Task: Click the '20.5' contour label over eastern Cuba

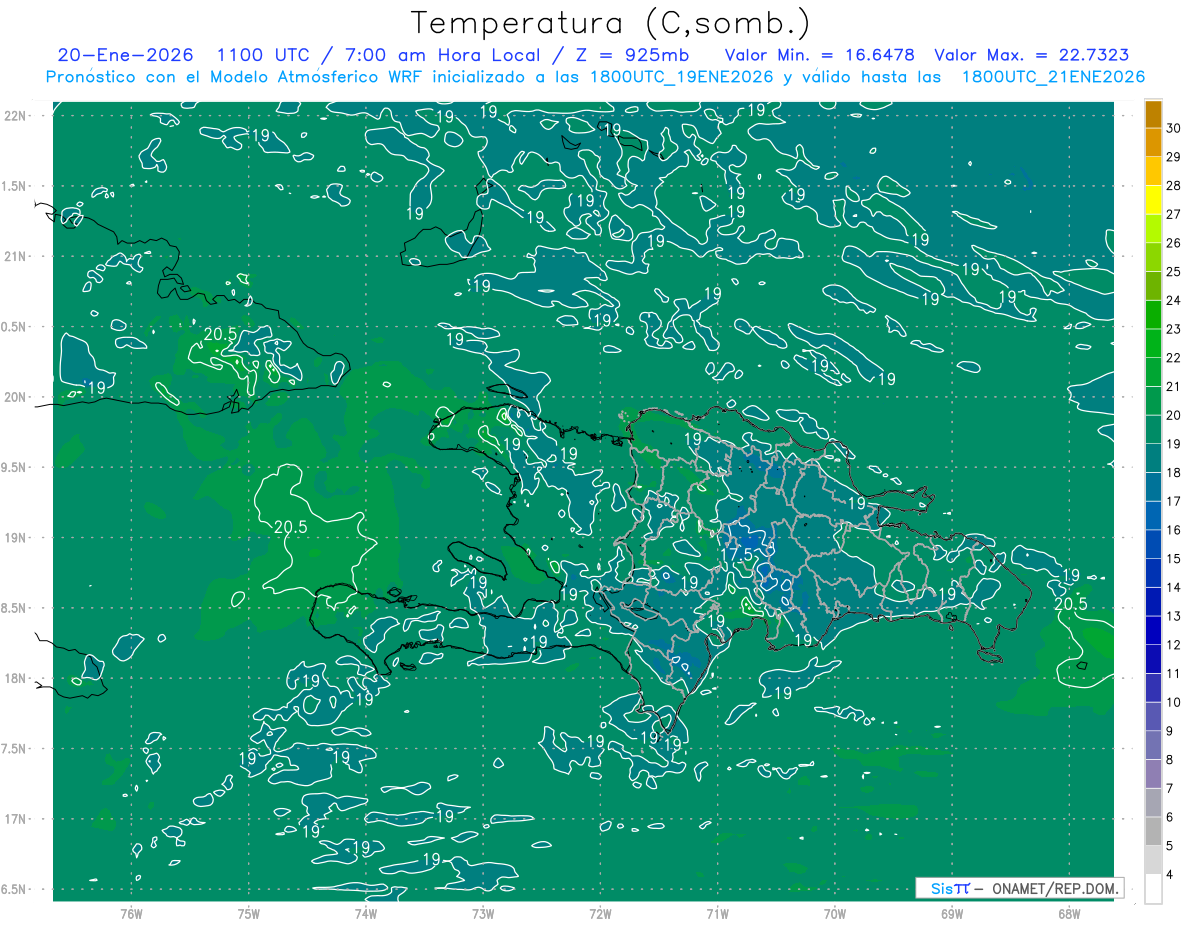Action: coord(220,334)
